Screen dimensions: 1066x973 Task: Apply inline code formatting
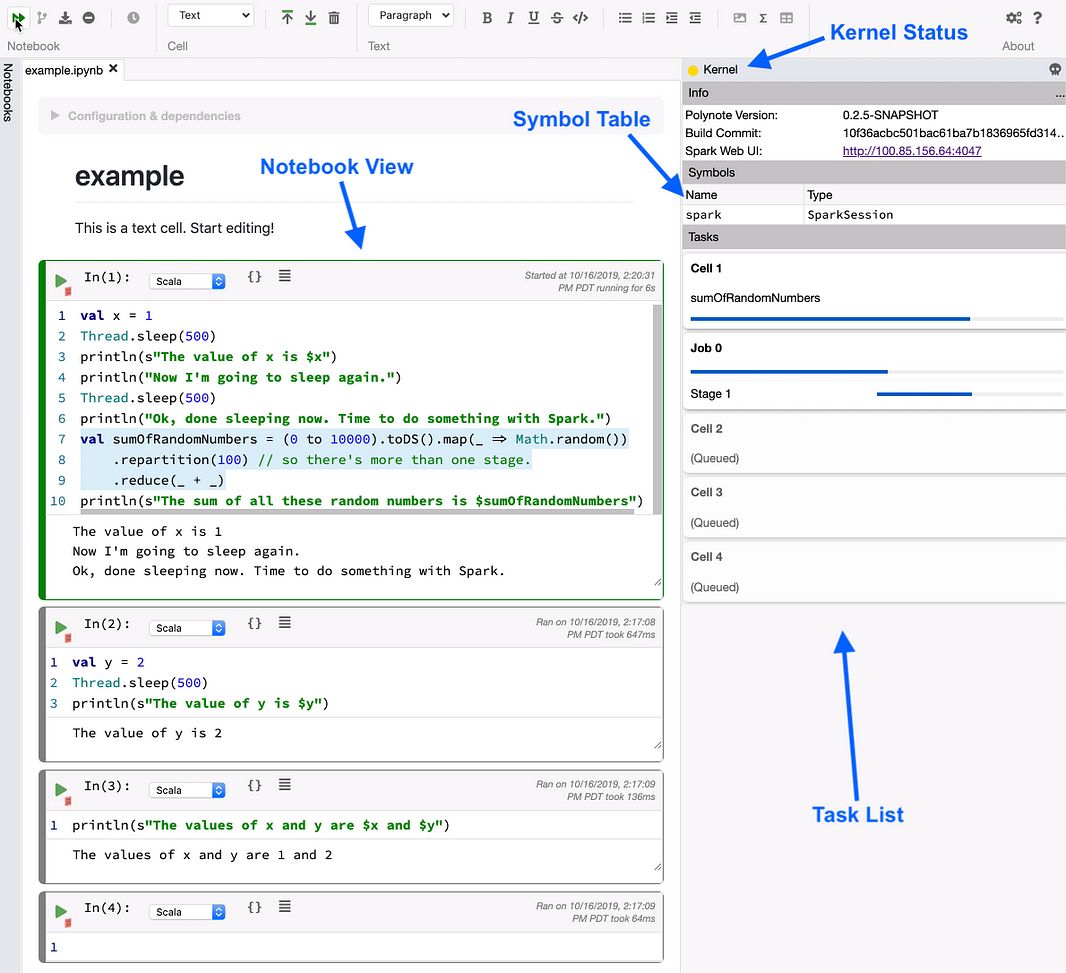pyautogui.click(x=581, y=18)
